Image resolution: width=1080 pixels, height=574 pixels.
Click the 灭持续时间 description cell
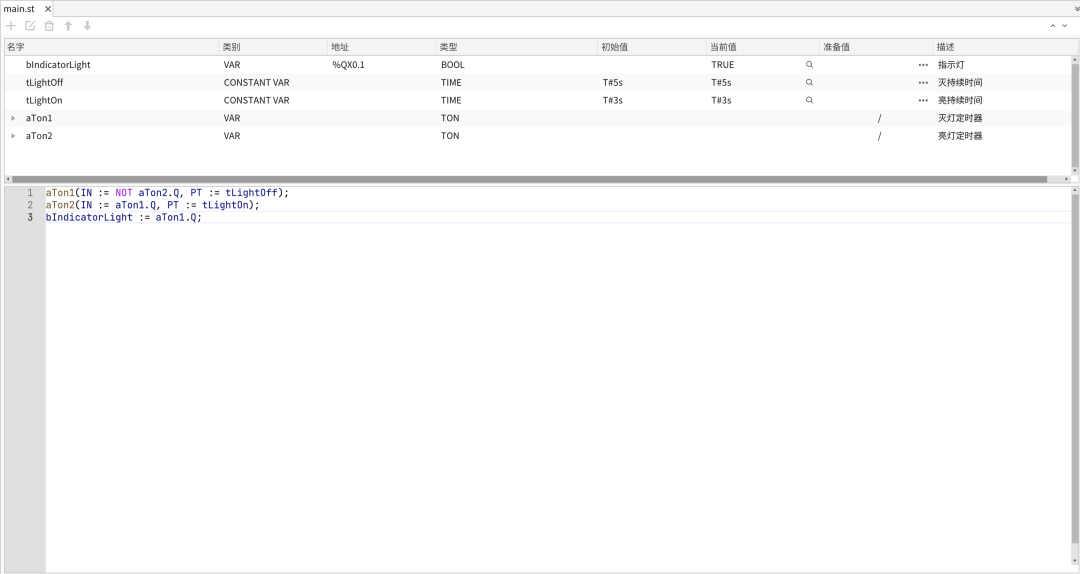pyautogui.click(x=959, y=83)
